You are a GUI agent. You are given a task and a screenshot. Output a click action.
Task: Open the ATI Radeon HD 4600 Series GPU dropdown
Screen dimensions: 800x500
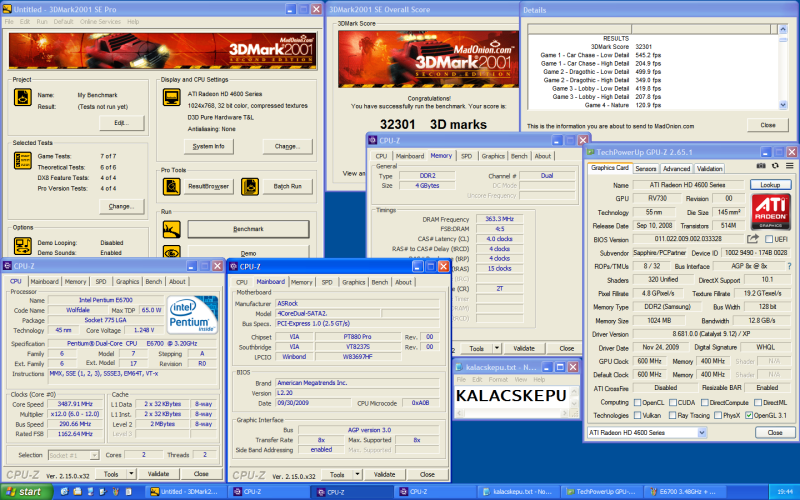click(x=702, y=433)
